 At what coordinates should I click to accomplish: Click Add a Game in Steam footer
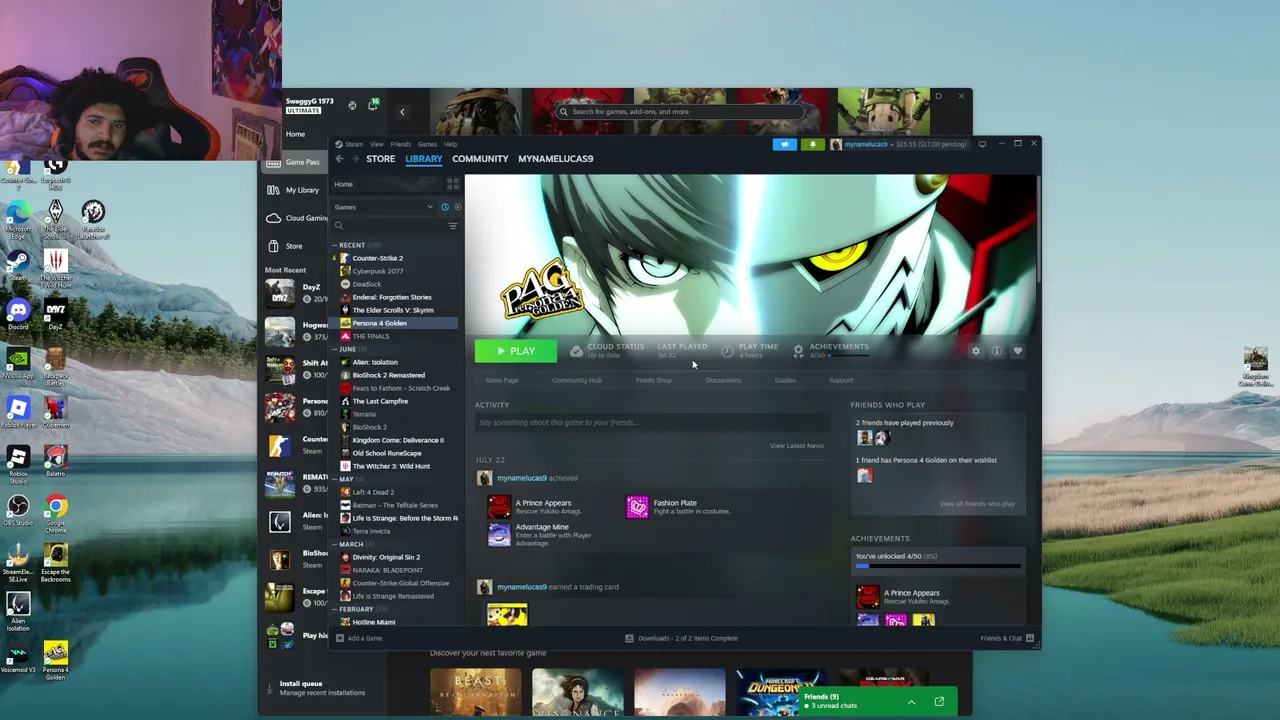[x=360, y=638]
